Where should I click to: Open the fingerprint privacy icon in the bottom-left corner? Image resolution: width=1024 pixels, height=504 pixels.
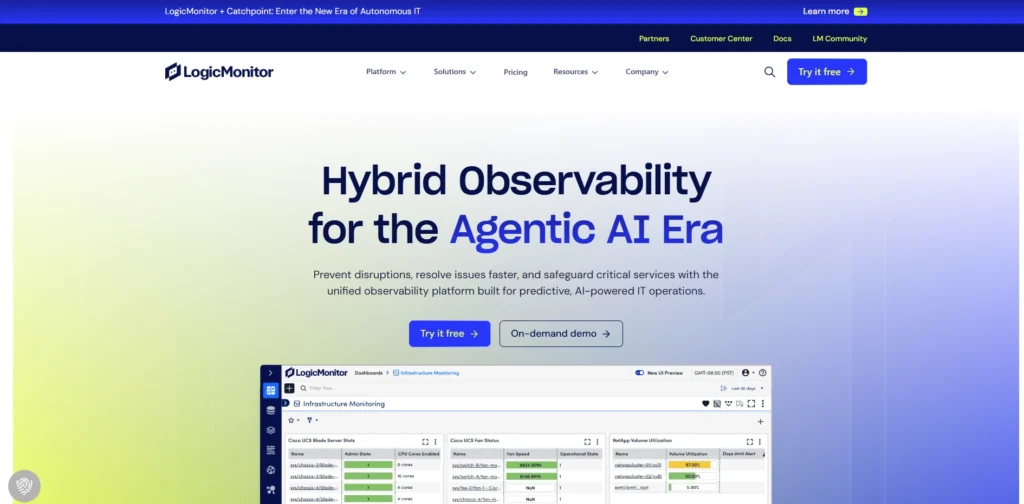point(24,486)
